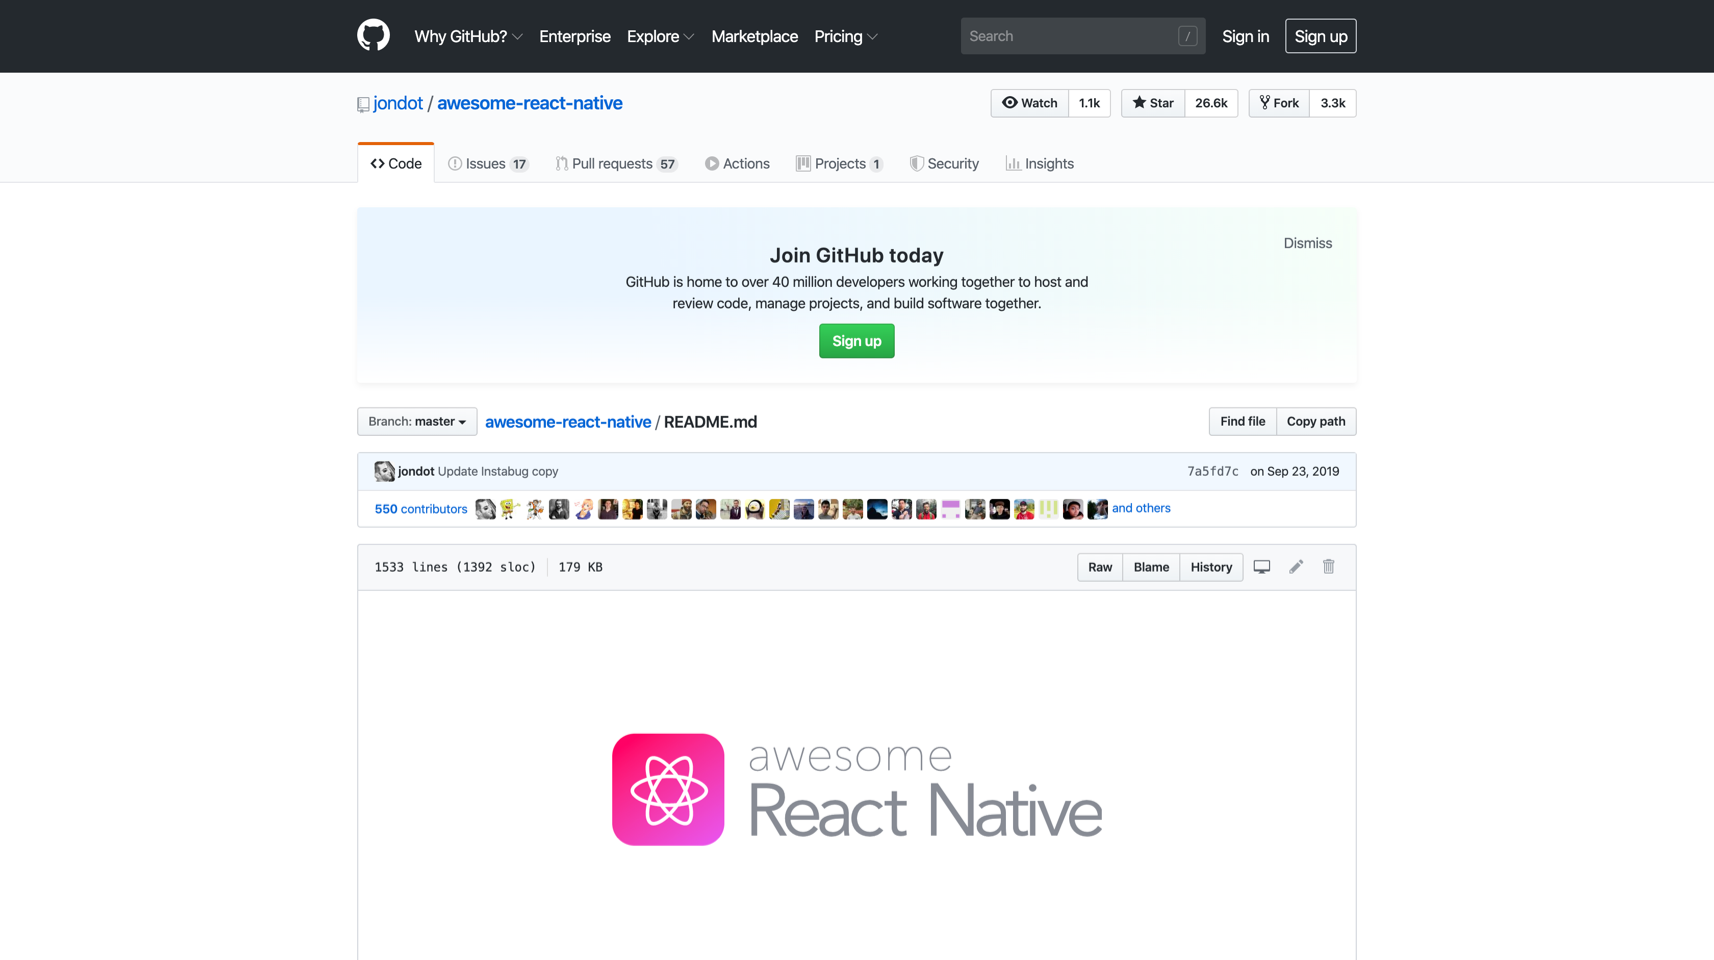Open the Pull requests tab
Viewport: 1714px width, 960px height.
click(x=615, y=164)
